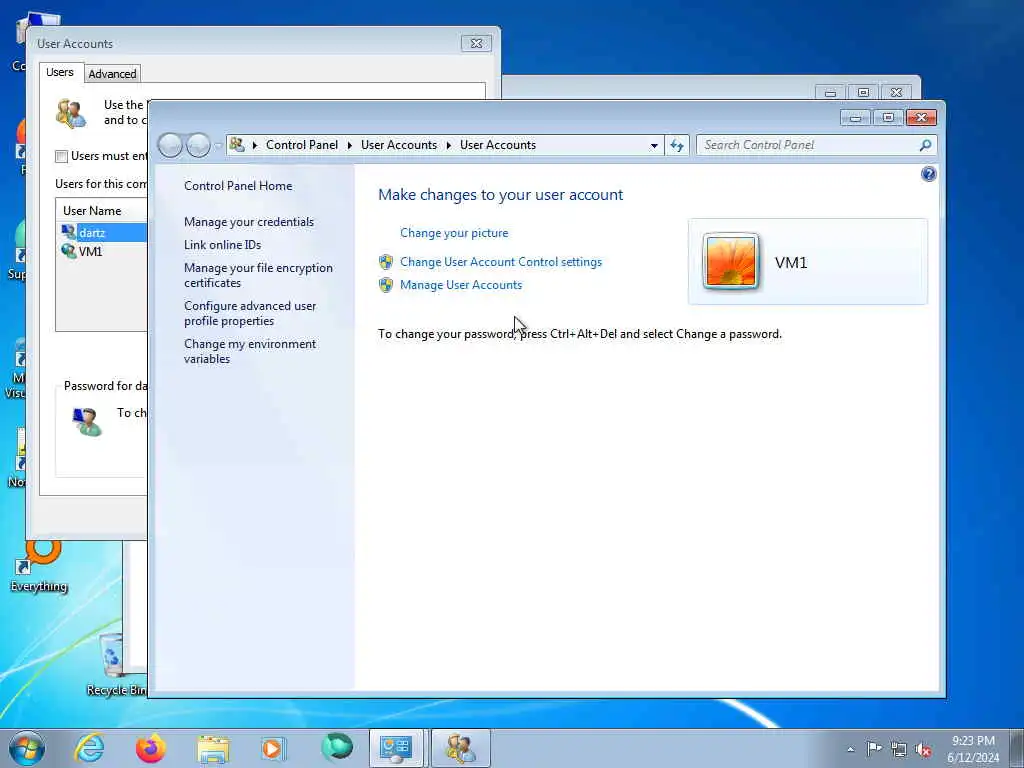
Task: Toggle the Users must enter checkbox
Action: pyautogui.click(x=61, y=156)
